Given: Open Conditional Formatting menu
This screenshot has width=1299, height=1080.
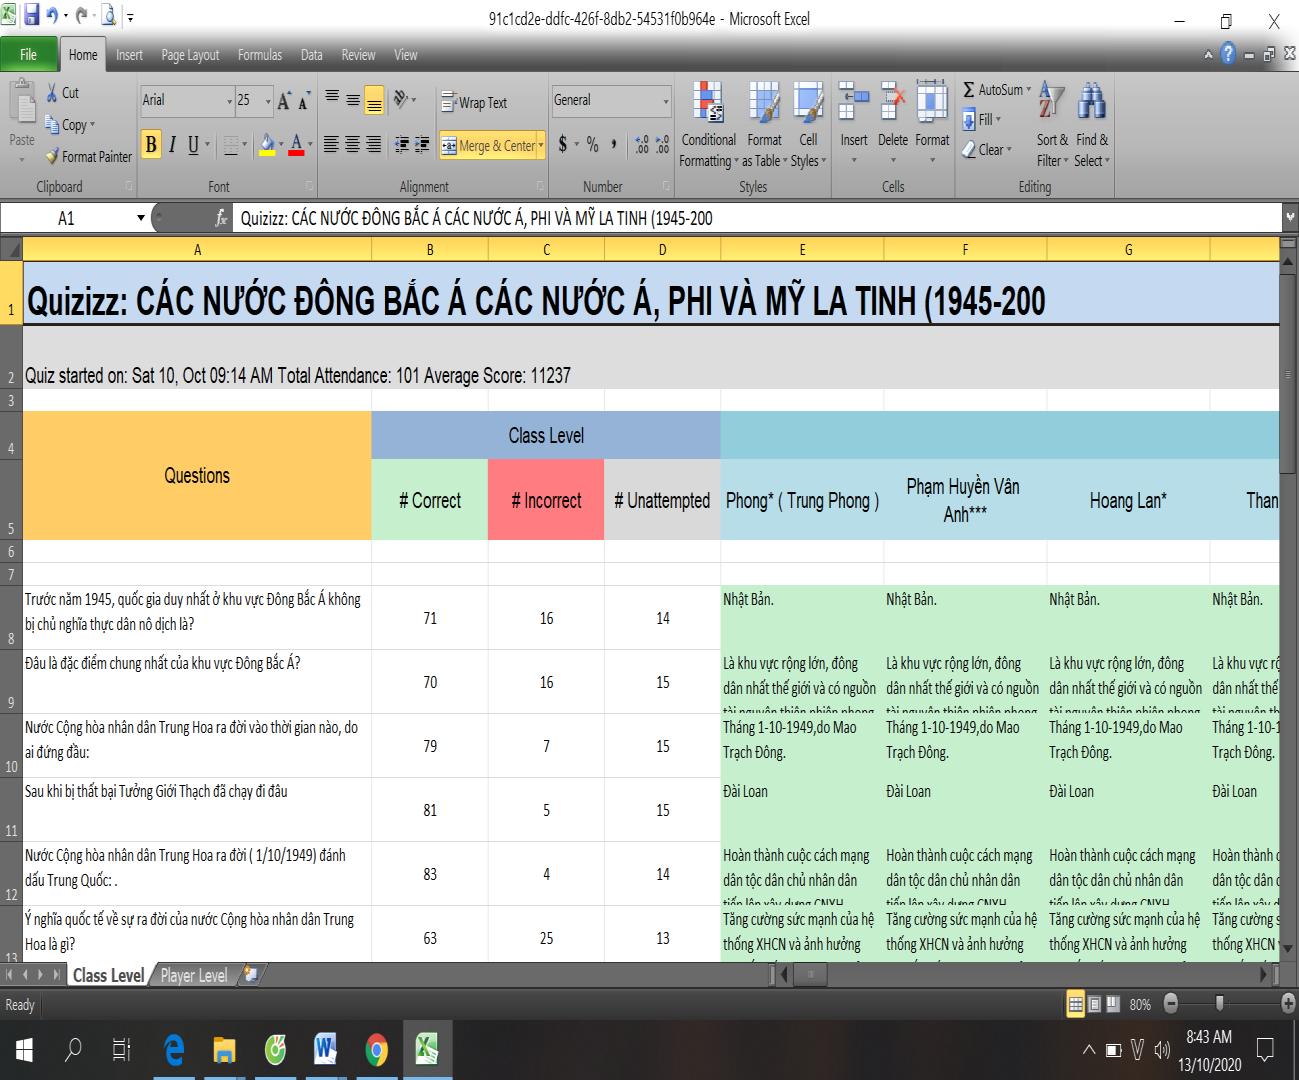Looking at the screenshot, I should click(x=708, y=125).
